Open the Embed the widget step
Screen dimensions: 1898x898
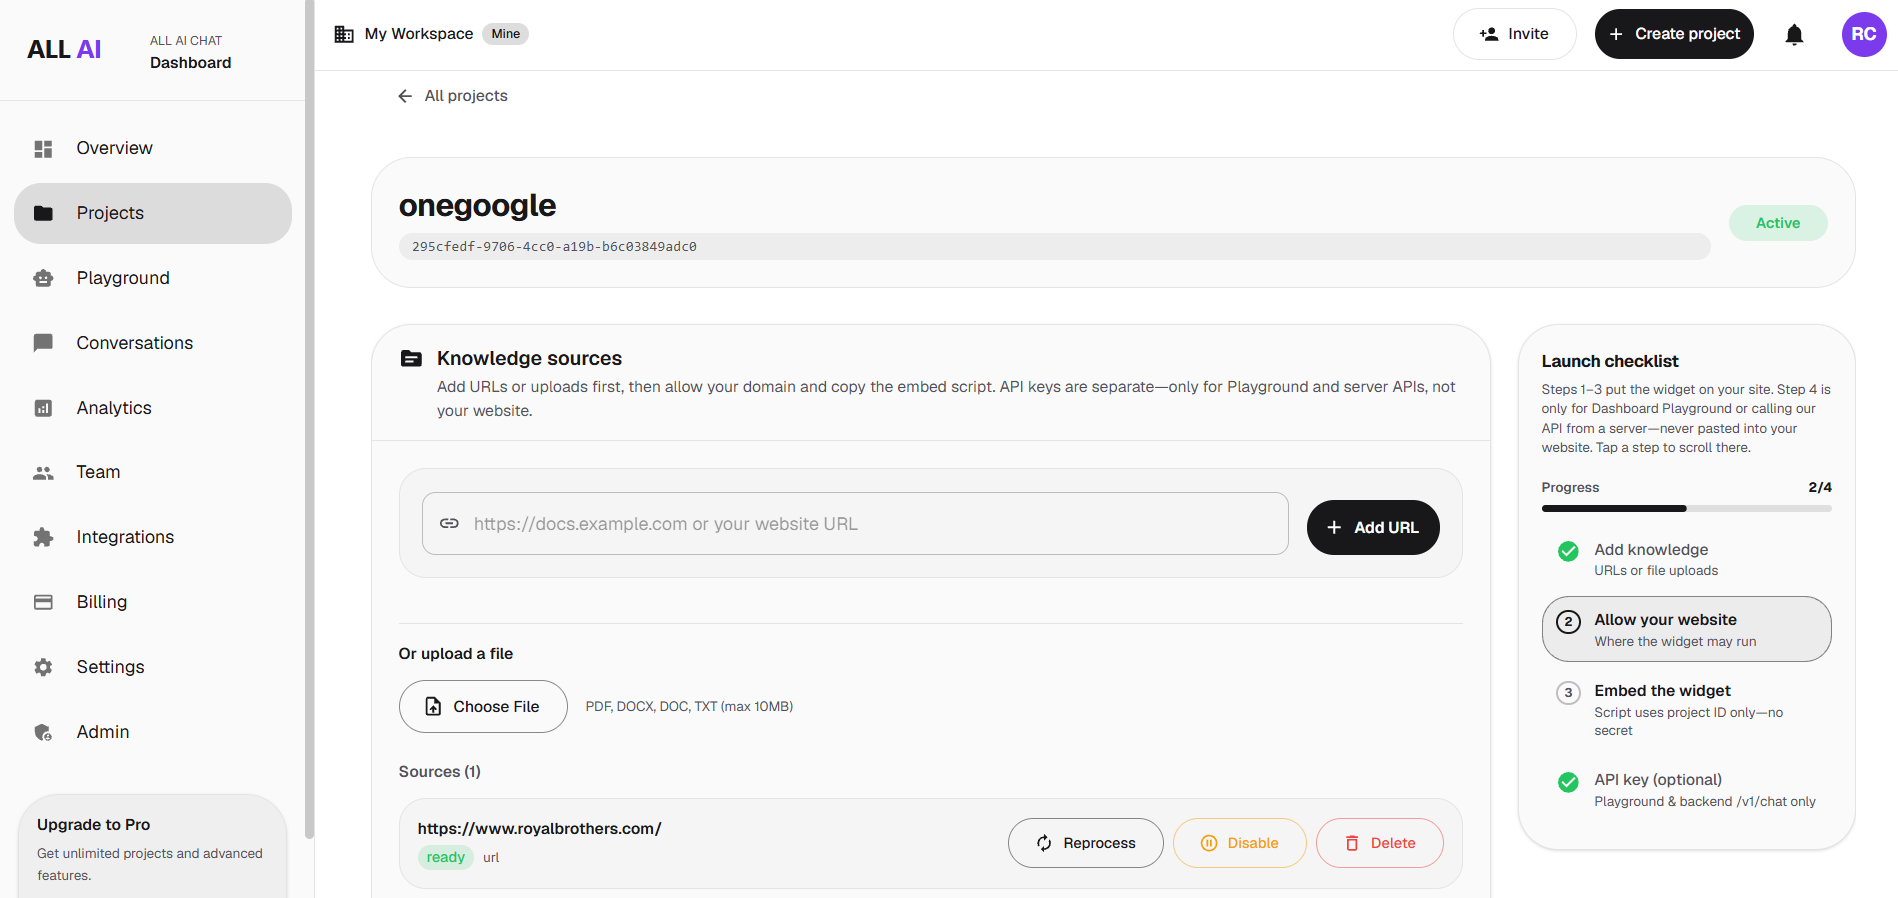tap(1686, 710)
